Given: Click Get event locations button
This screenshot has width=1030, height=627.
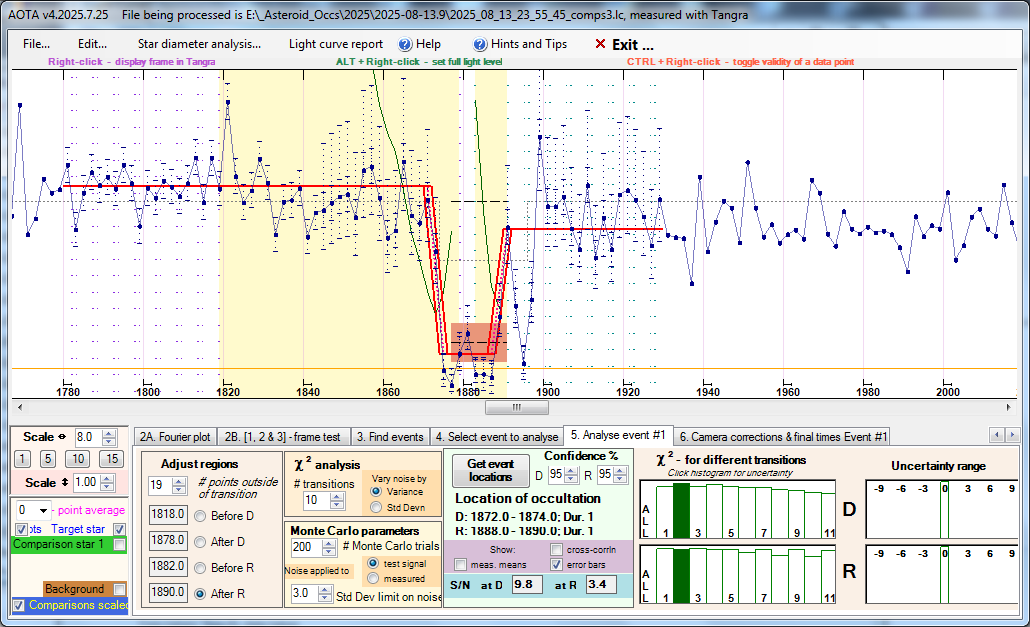Looking at the screenshot, I should [x=490, y=469].
